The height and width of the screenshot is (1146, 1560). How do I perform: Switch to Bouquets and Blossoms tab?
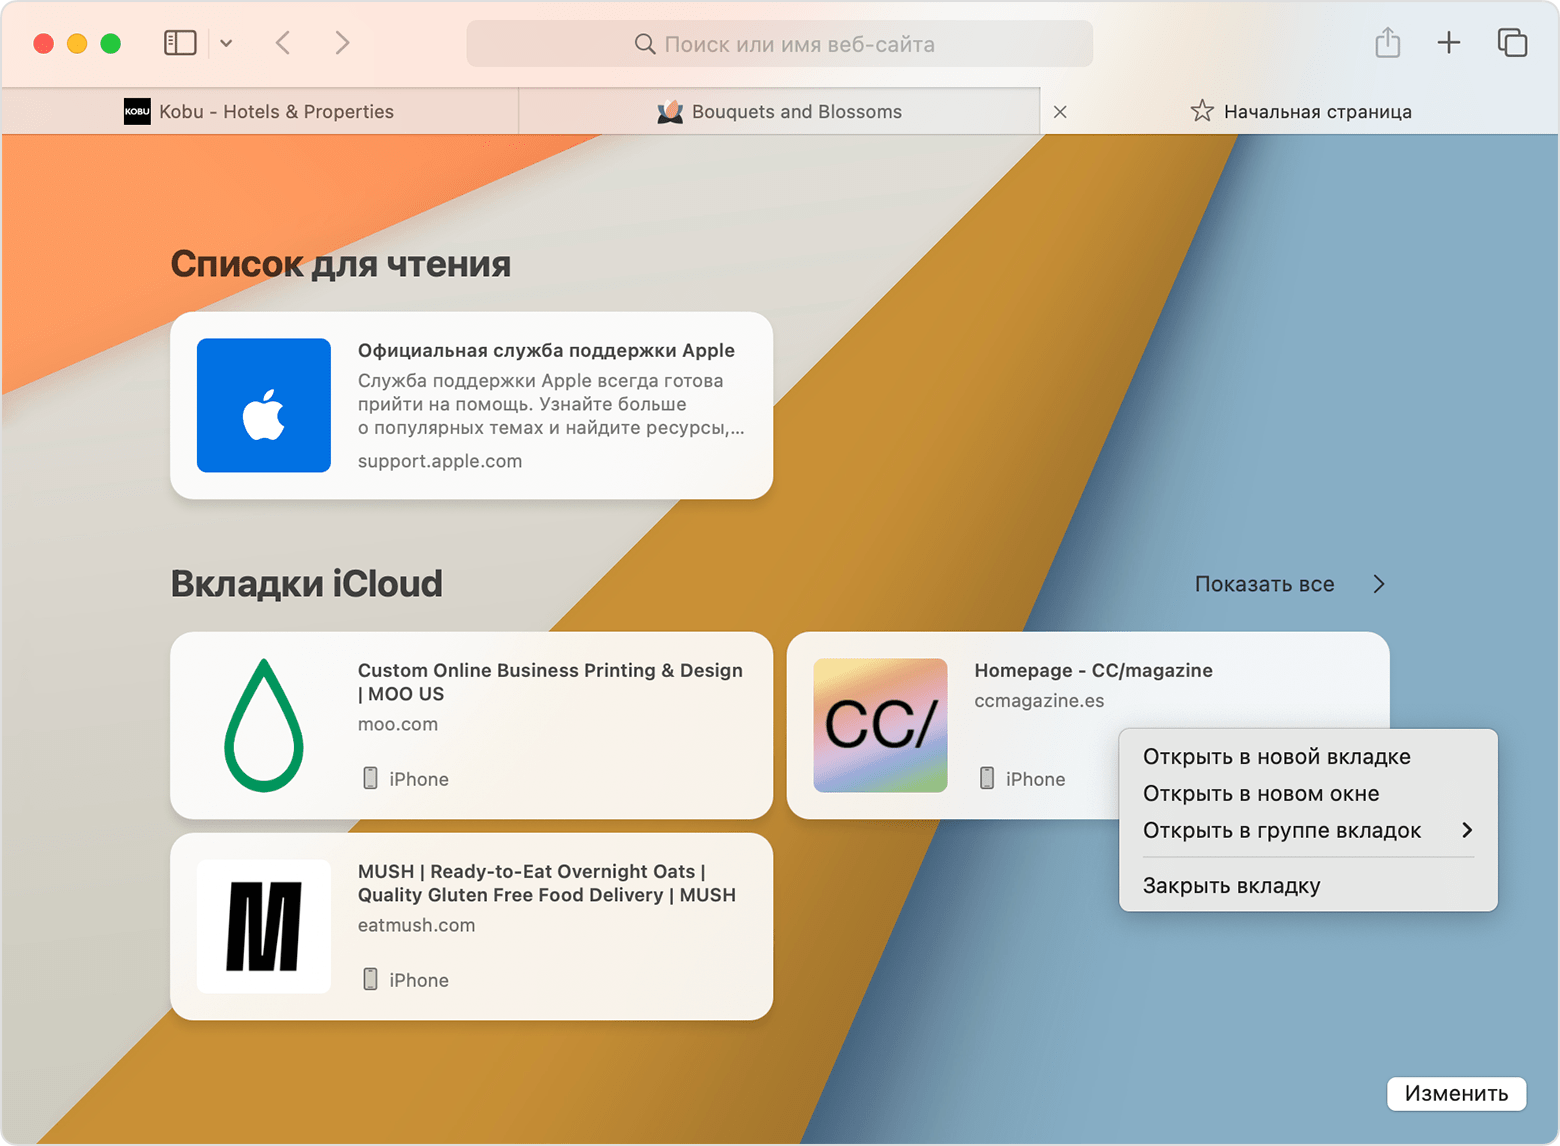[780, 112]
